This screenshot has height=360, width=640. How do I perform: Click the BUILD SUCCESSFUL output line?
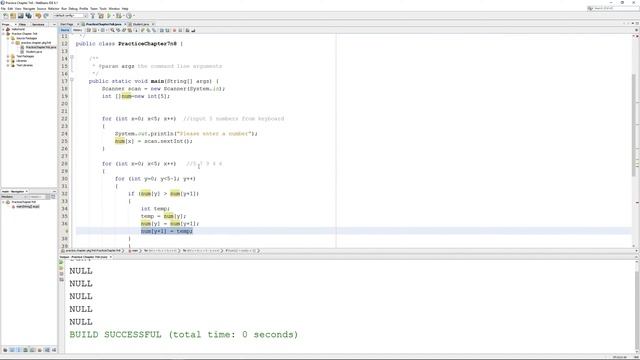click(184, 335)
